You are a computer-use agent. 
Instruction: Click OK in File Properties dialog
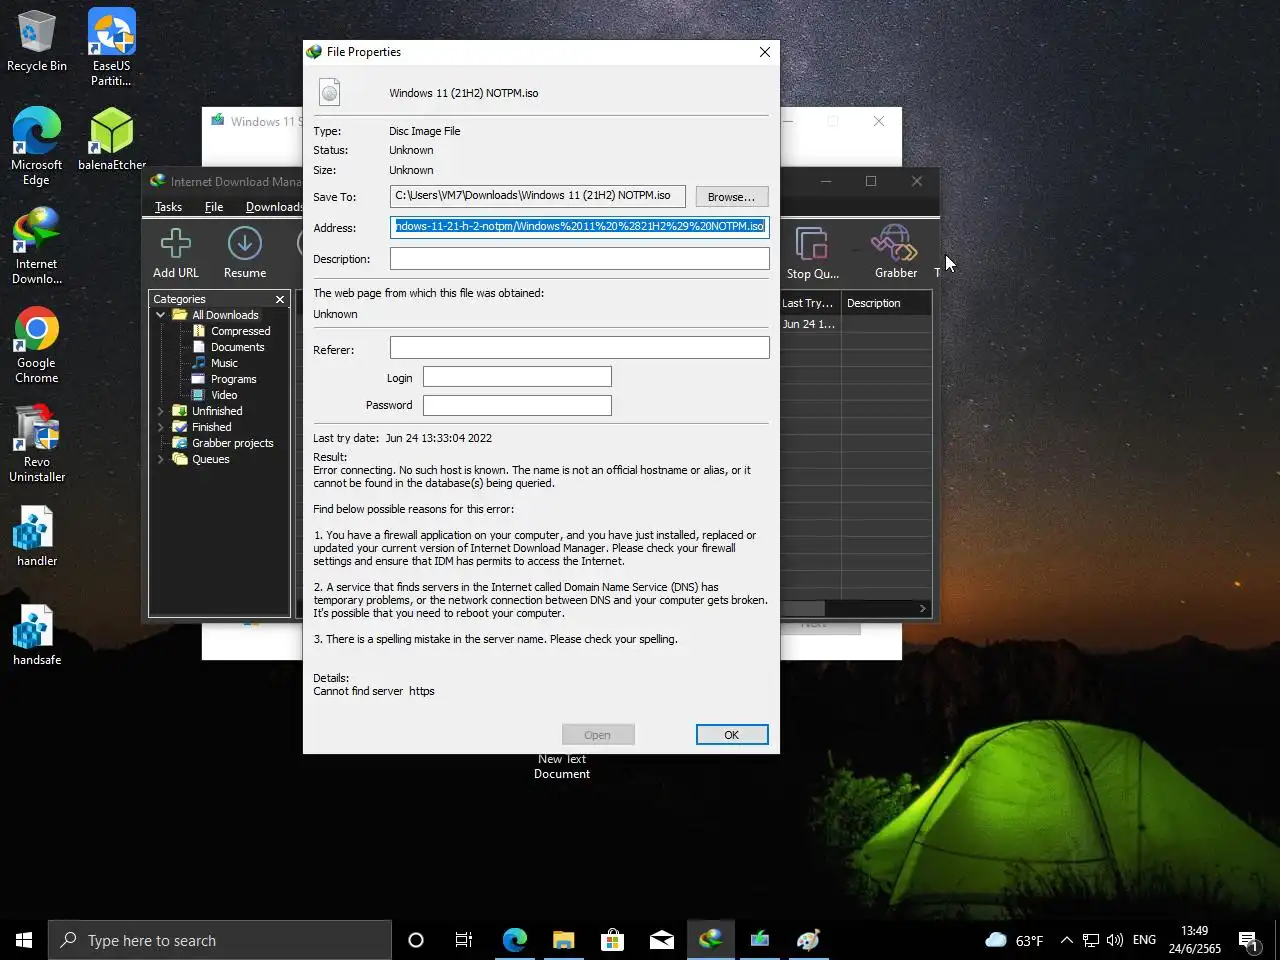click(731, 735)
